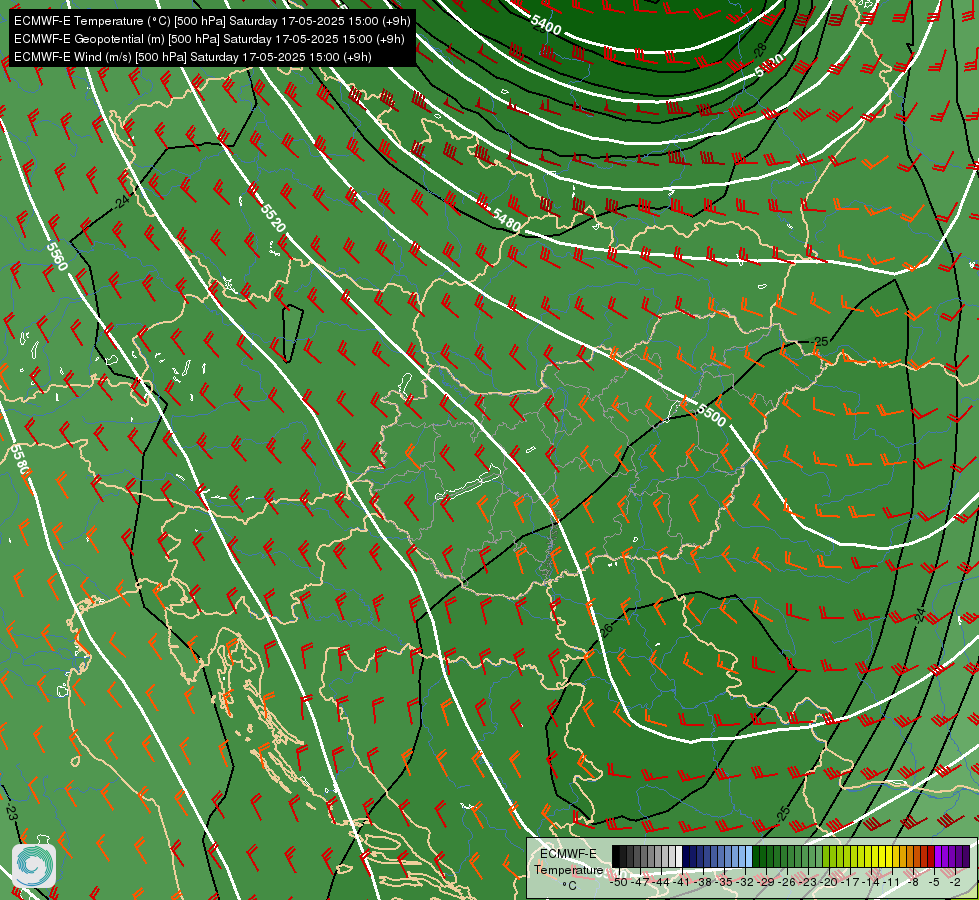Click the ECMWF-E legend title
This screenshot has height=900, width=979.
(x=568, y=854)
